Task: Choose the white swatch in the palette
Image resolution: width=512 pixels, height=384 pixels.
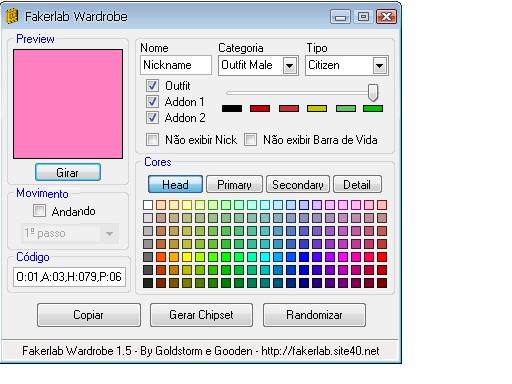Action: tap(148, 205)
